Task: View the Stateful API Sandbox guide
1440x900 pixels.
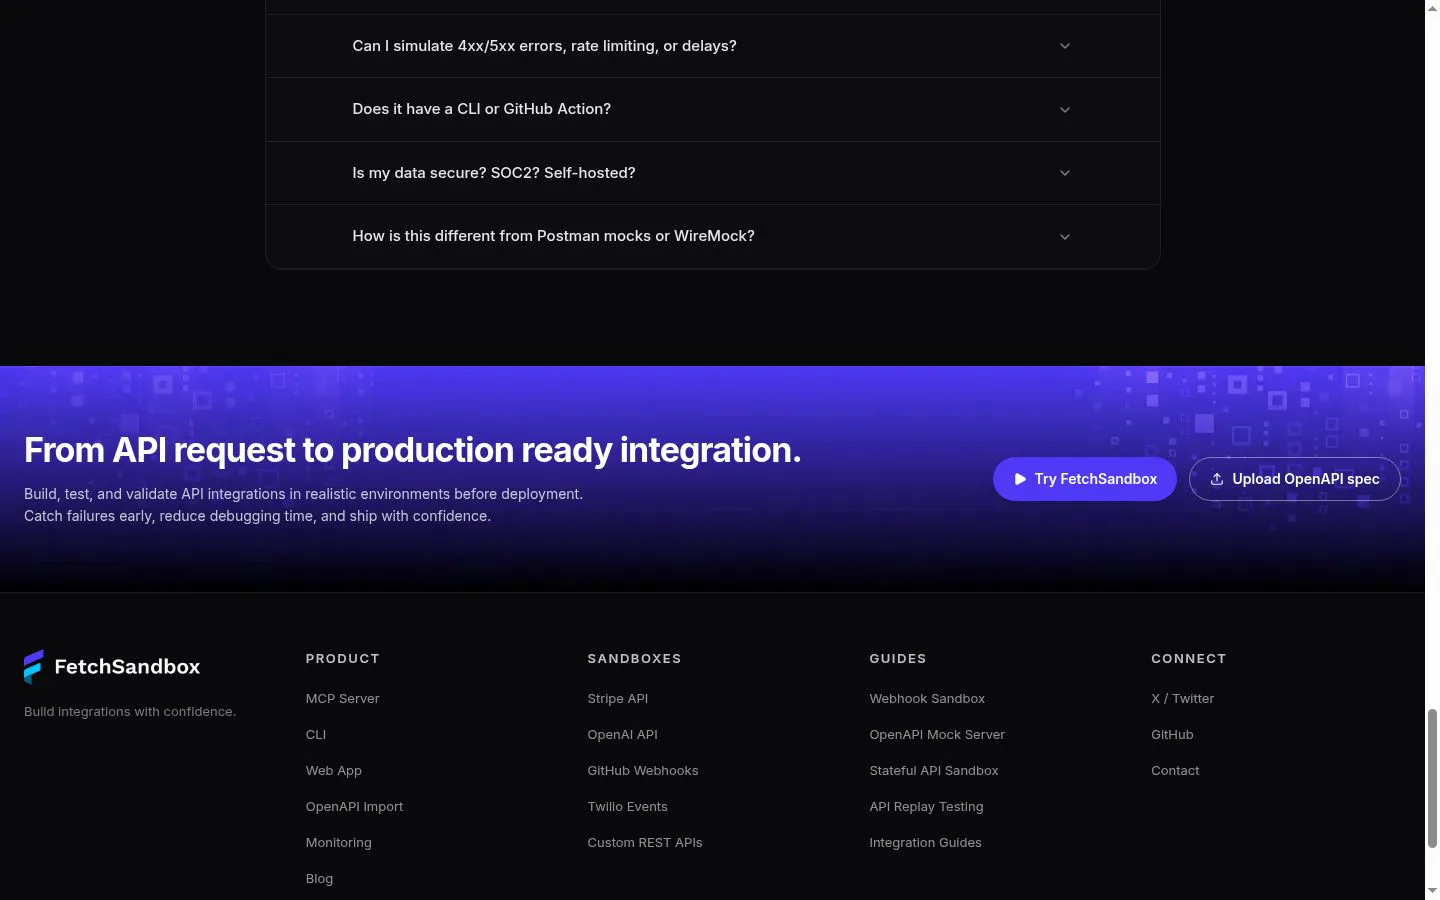Action: [934, 771]
